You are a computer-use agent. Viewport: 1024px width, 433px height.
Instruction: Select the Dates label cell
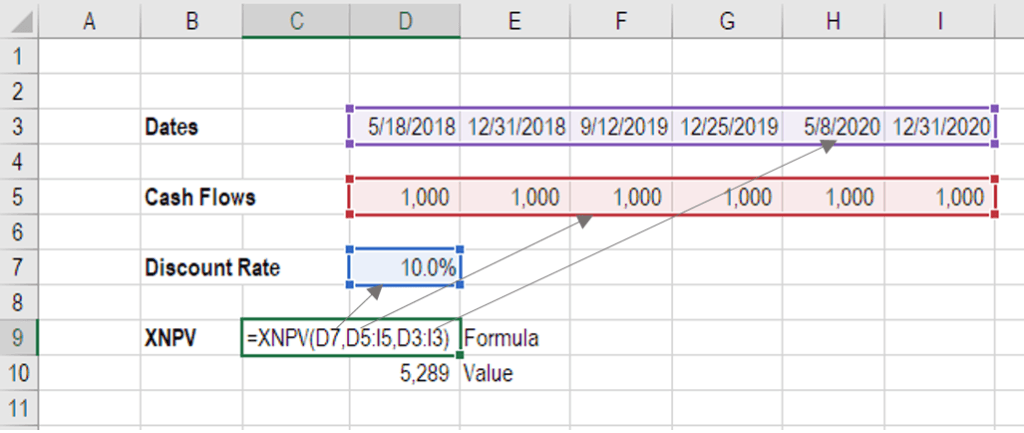pyautogui.click(x=191, y=126)
